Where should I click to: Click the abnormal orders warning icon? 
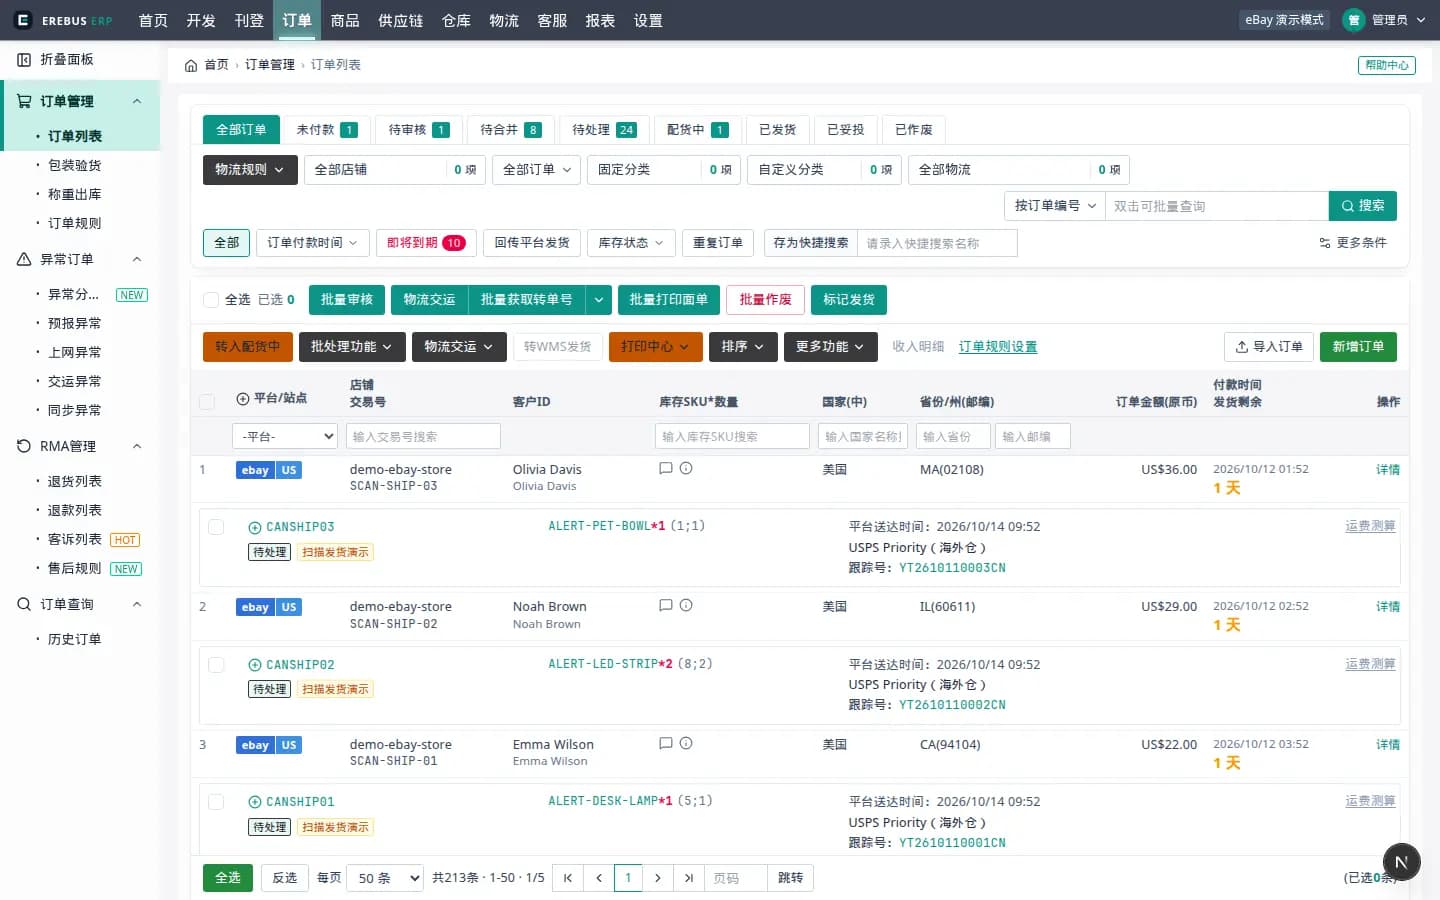[24, 259]
